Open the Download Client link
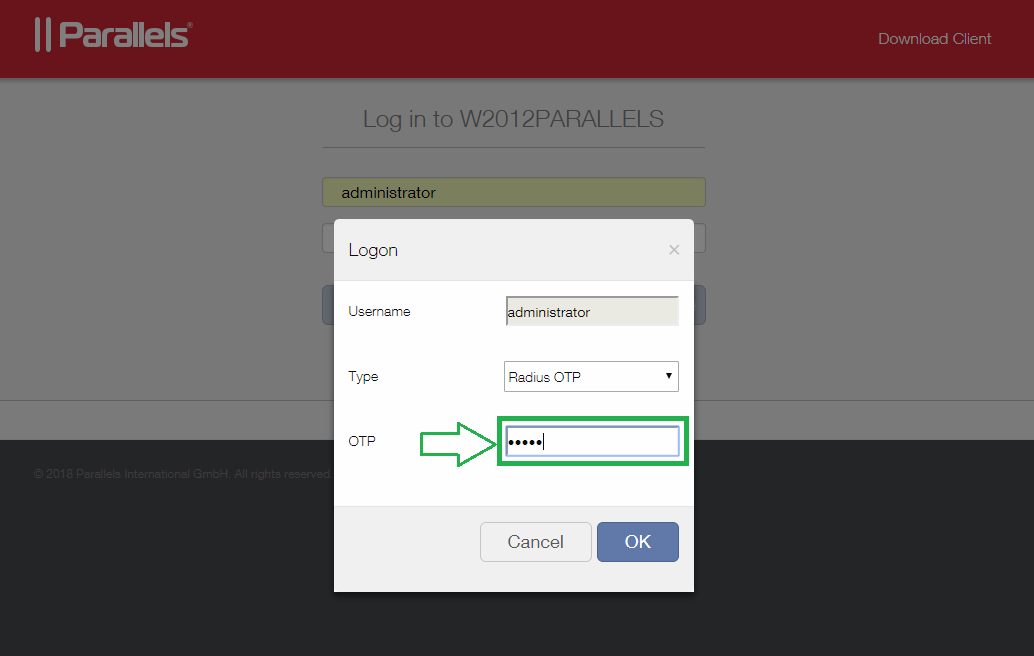Image resolution: width=1034 pixels, height=656 pixels. 934,39
